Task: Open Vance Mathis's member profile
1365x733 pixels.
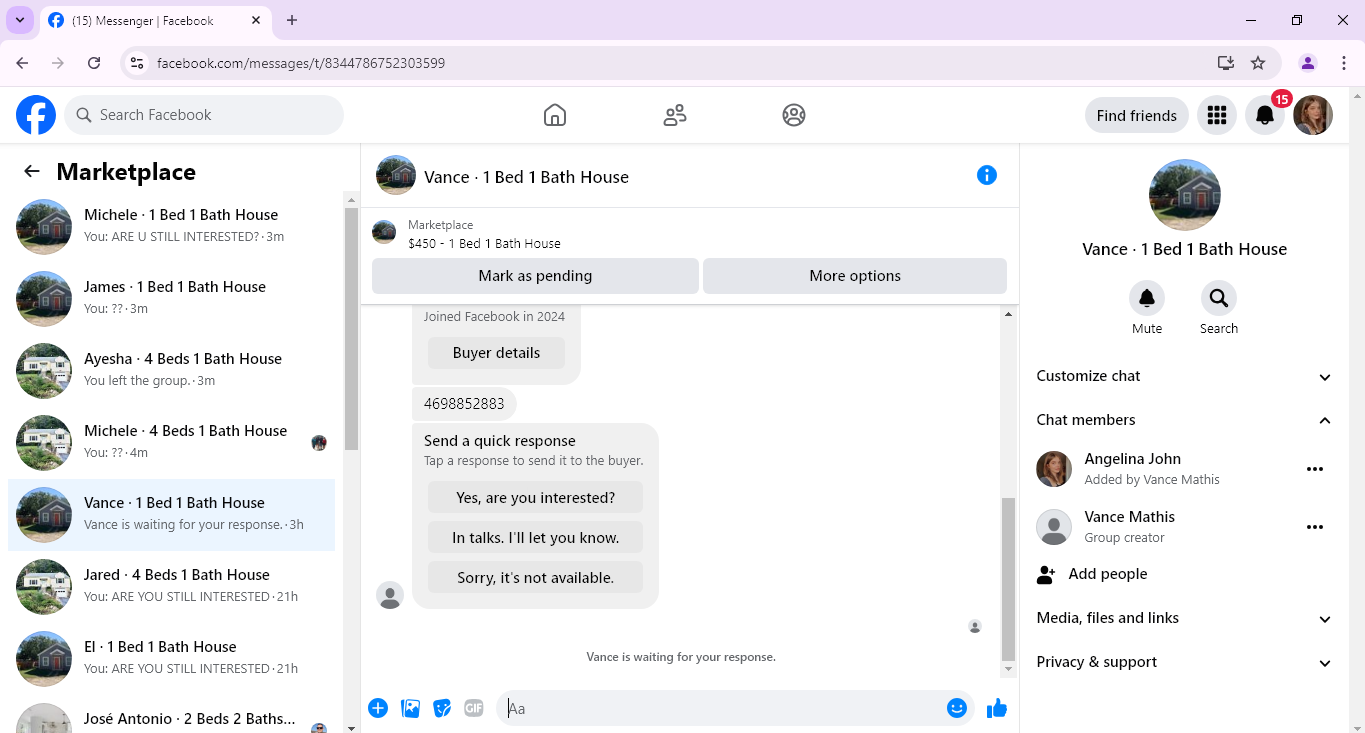Action: (x=1130, y=517)
